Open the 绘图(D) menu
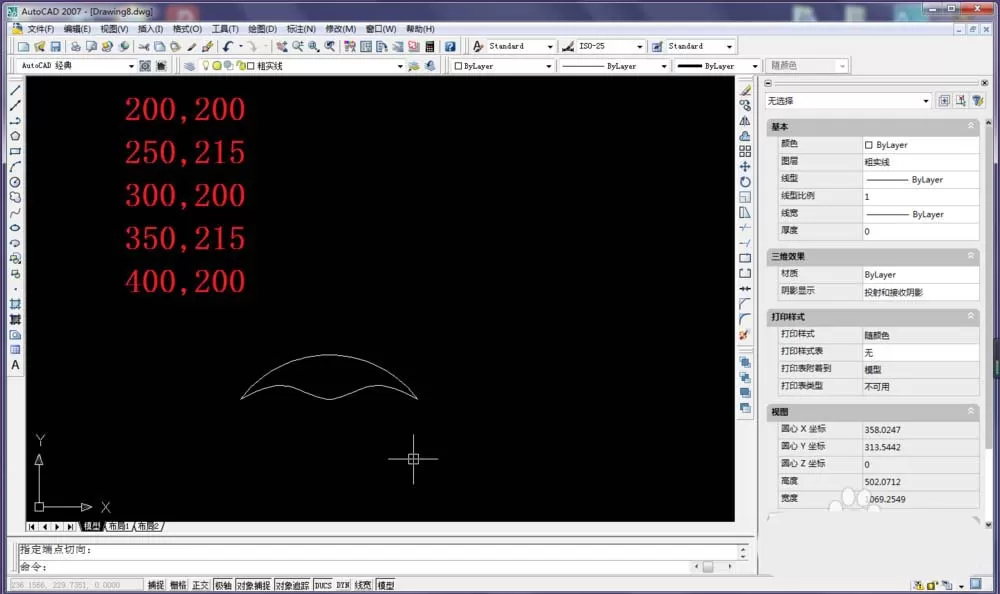The image size is (1000, 594). (262, 29)
